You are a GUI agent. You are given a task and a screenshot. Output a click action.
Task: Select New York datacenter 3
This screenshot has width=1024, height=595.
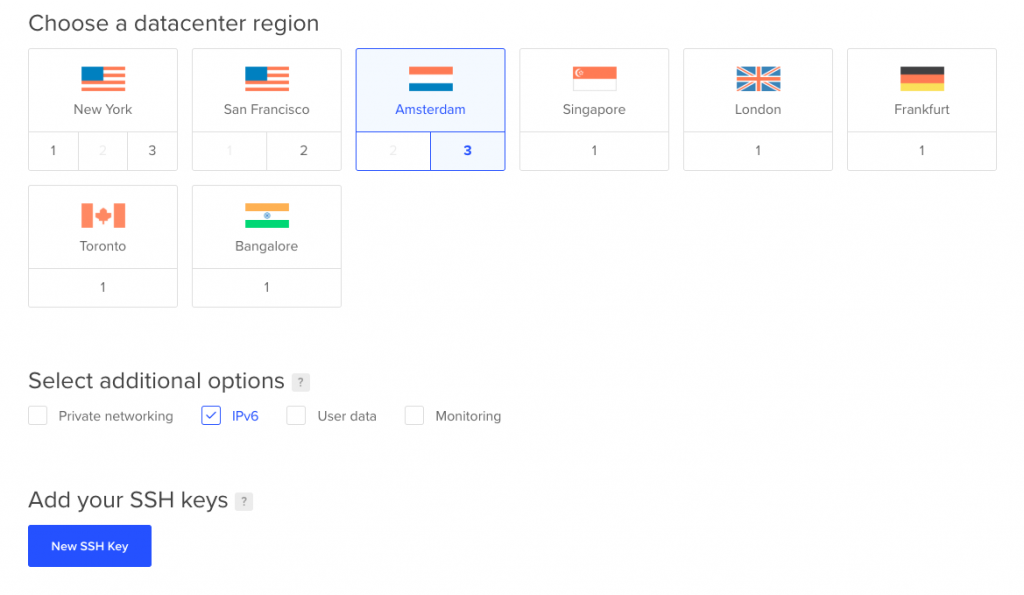pyautogui.click(x=152, y=151)
